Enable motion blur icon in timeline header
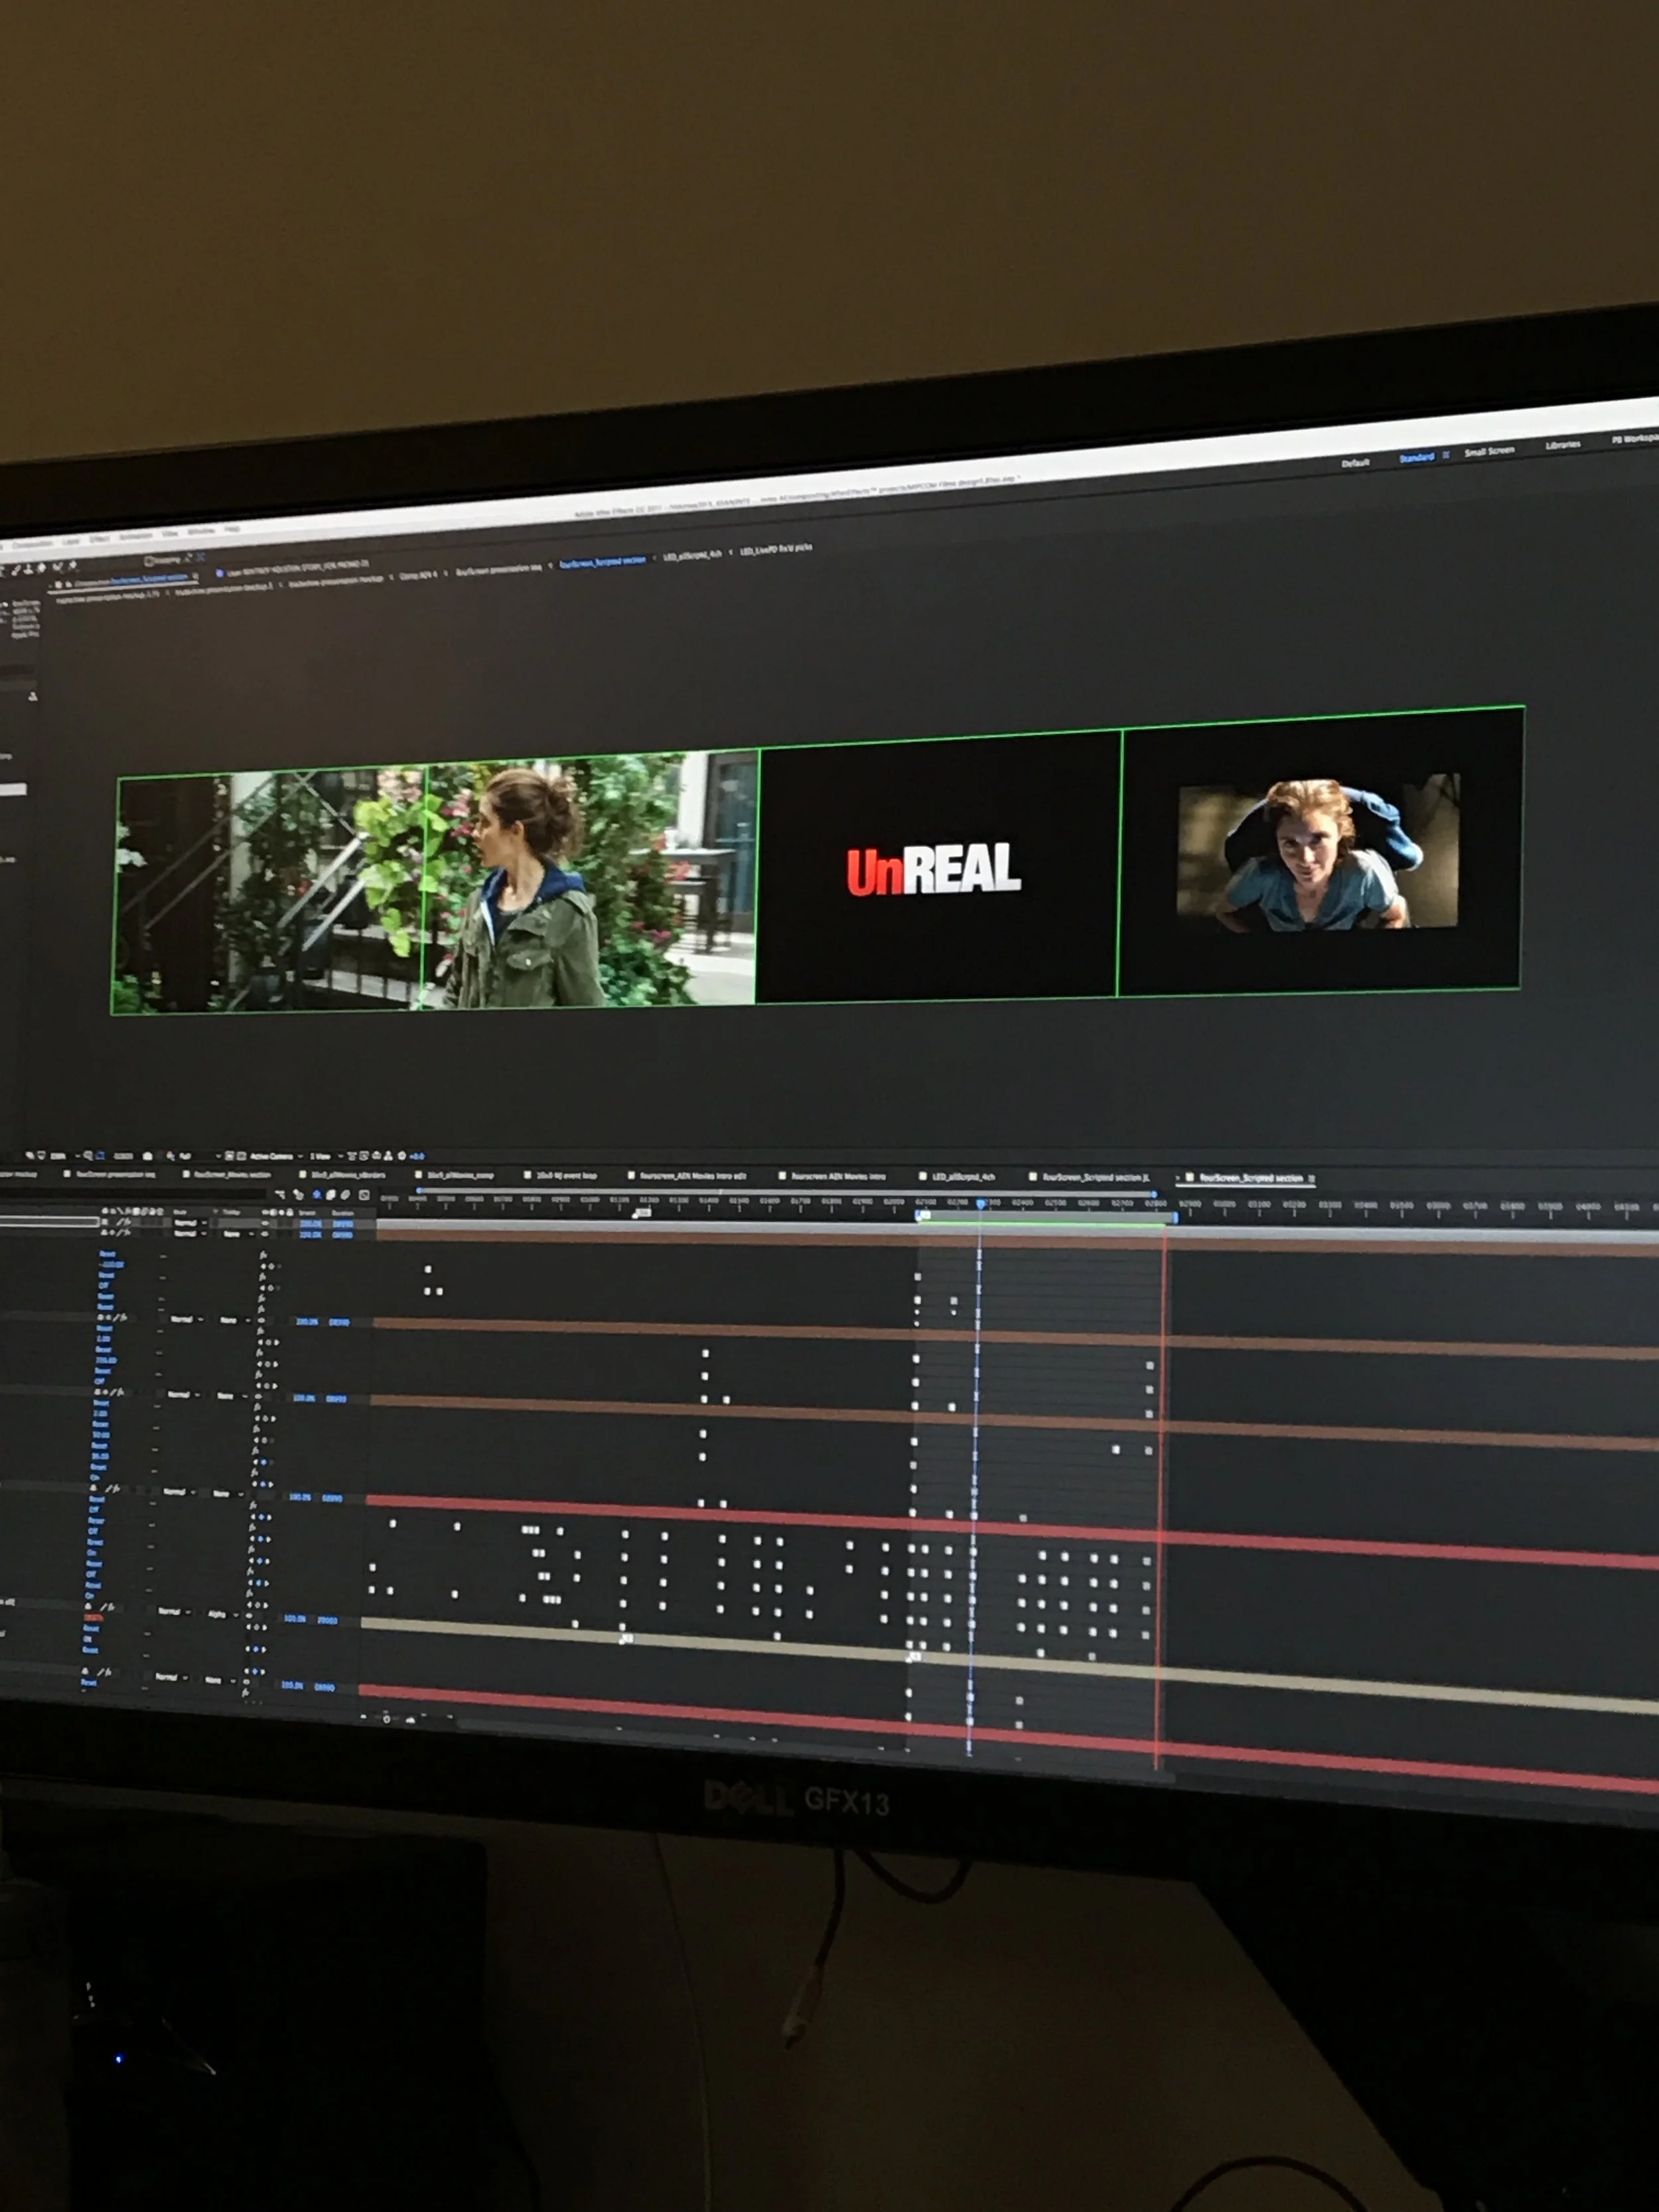Viewport: 1659px width, 2212px height. point(345,1195)
